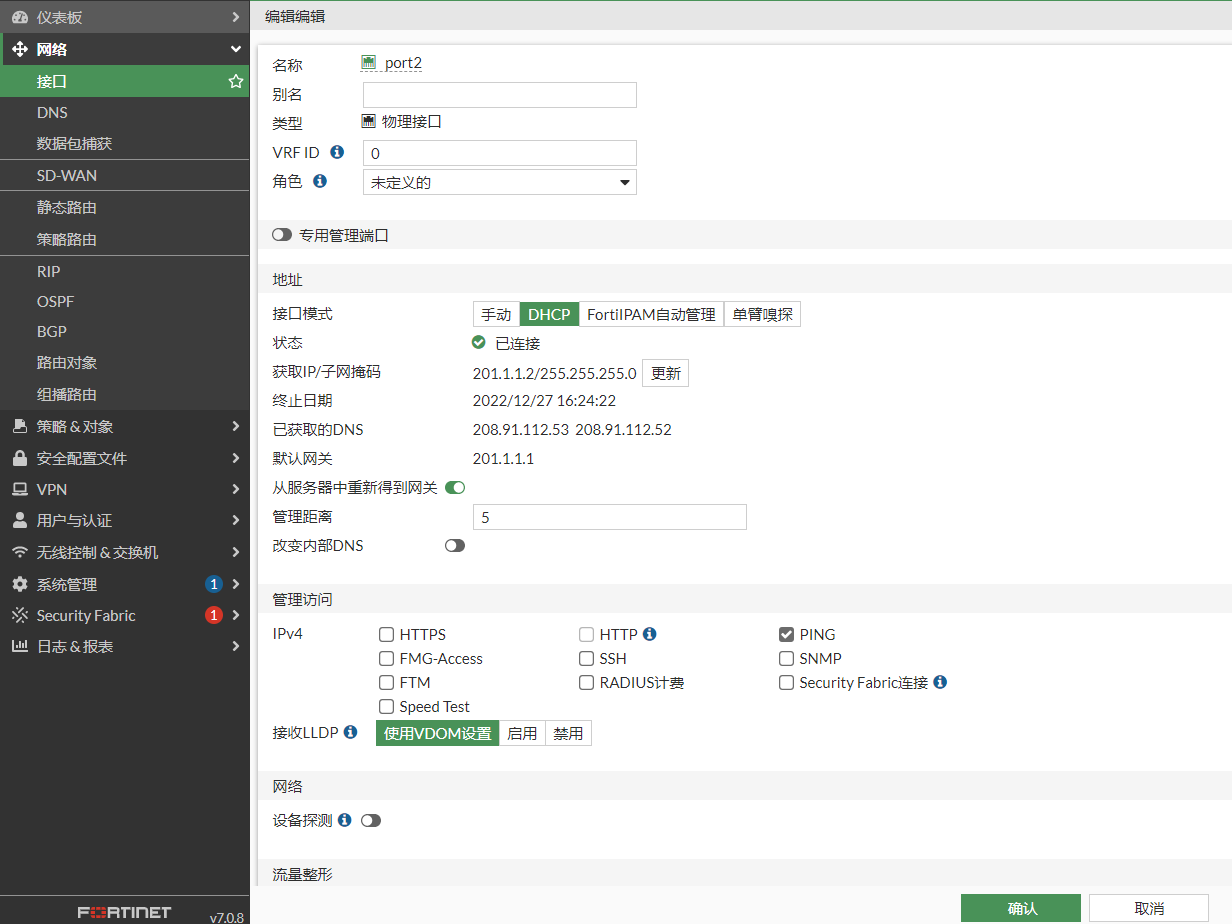Click the info icon next to 角色
Screen dimensions: 1232x924
[x=320, y=181]
